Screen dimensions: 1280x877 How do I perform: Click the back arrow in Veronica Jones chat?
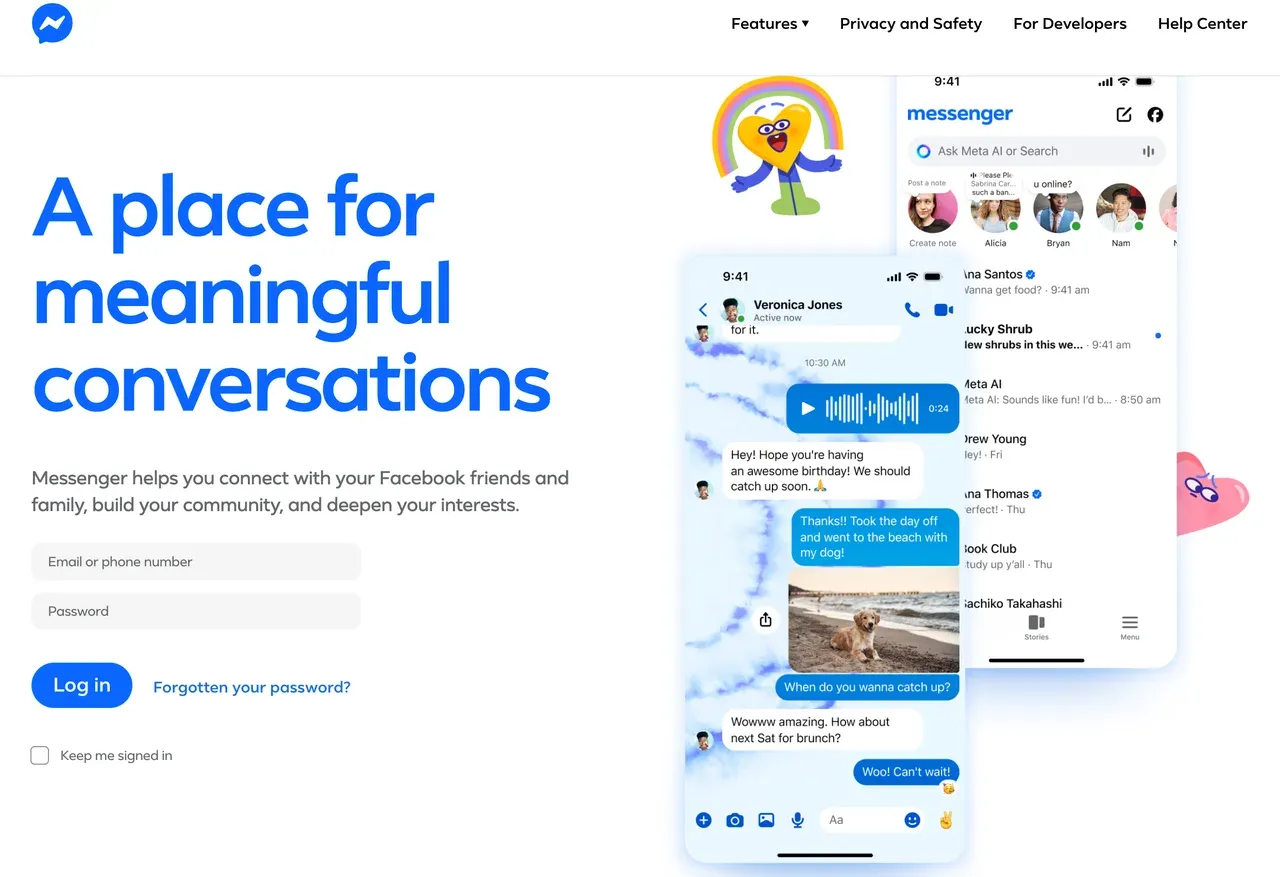(703, 310)
